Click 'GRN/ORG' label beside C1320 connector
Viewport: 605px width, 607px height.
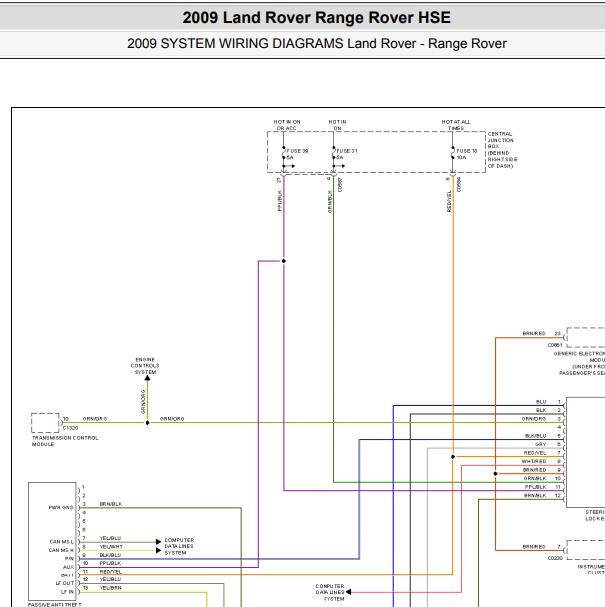(x=95, y=419)
